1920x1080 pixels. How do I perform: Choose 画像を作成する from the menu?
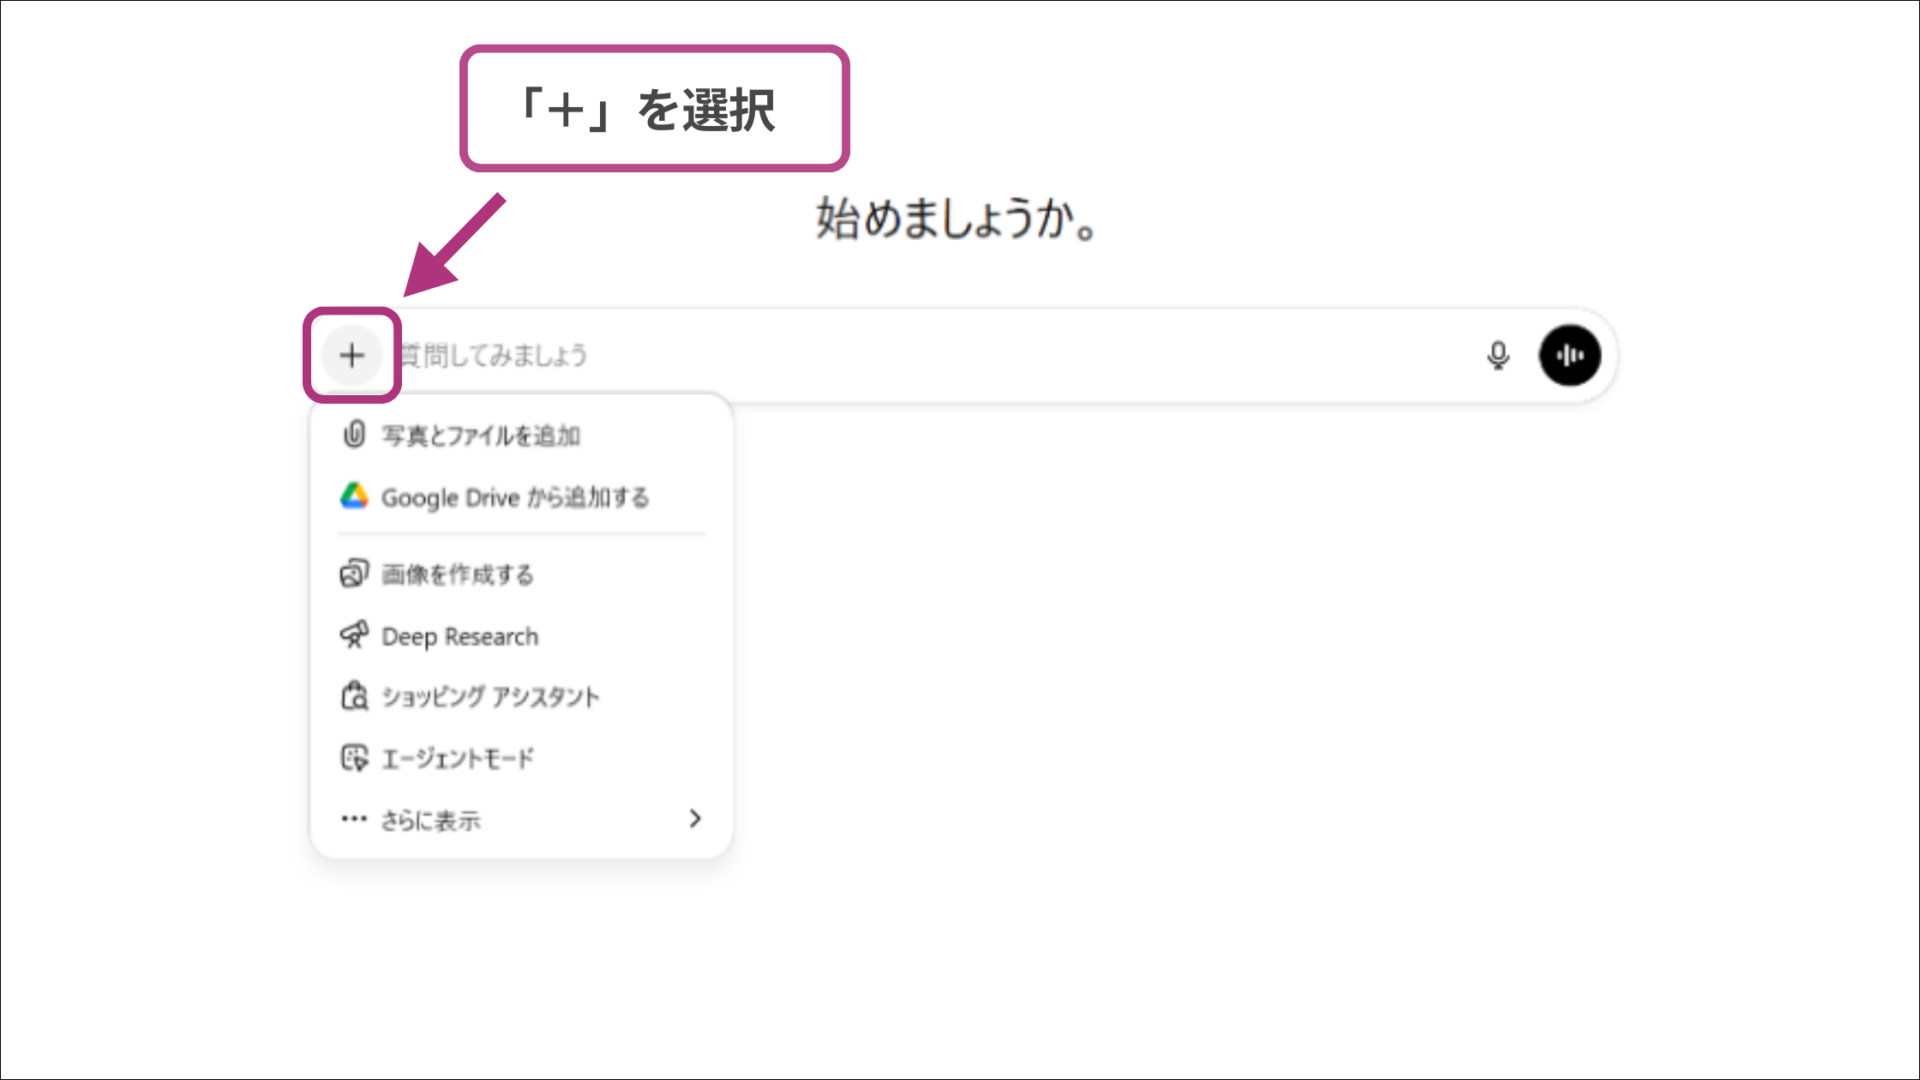click(457, 573)
